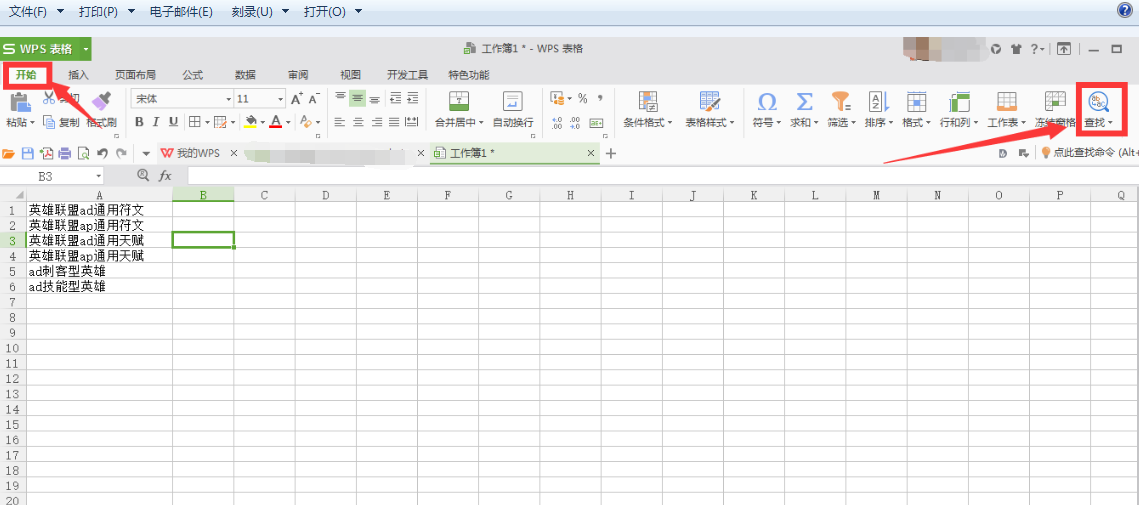
Task: Expand the Paste (粘贴) dropdown arrow
Action: point(32,123)
